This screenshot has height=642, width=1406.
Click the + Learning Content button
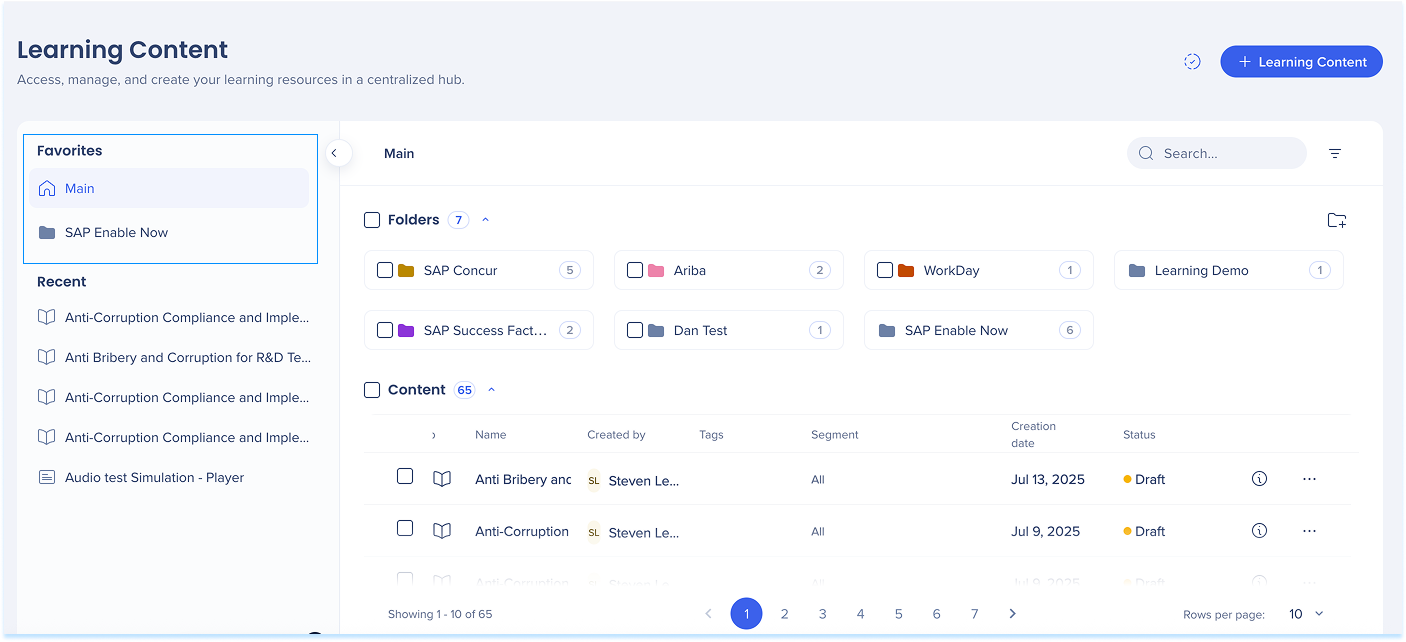click(1301, 62)
